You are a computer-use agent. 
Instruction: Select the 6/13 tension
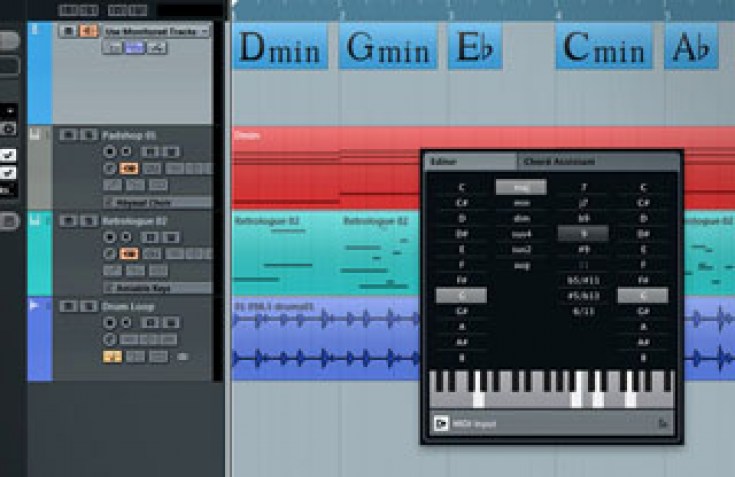click(583, 311)
